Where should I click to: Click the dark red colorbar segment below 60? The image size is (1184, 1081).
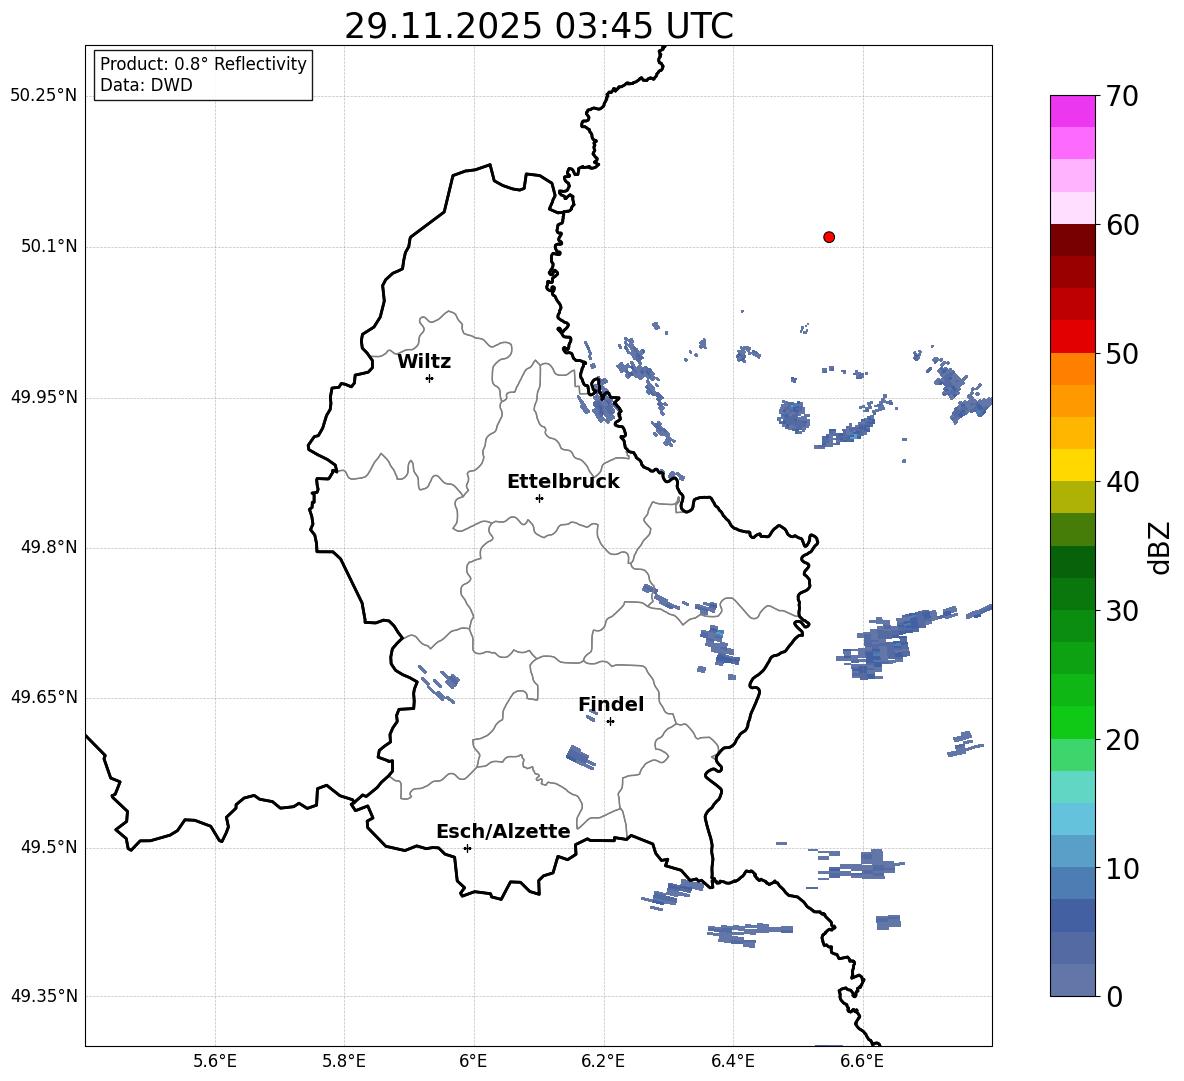[x=1073, y=240]
